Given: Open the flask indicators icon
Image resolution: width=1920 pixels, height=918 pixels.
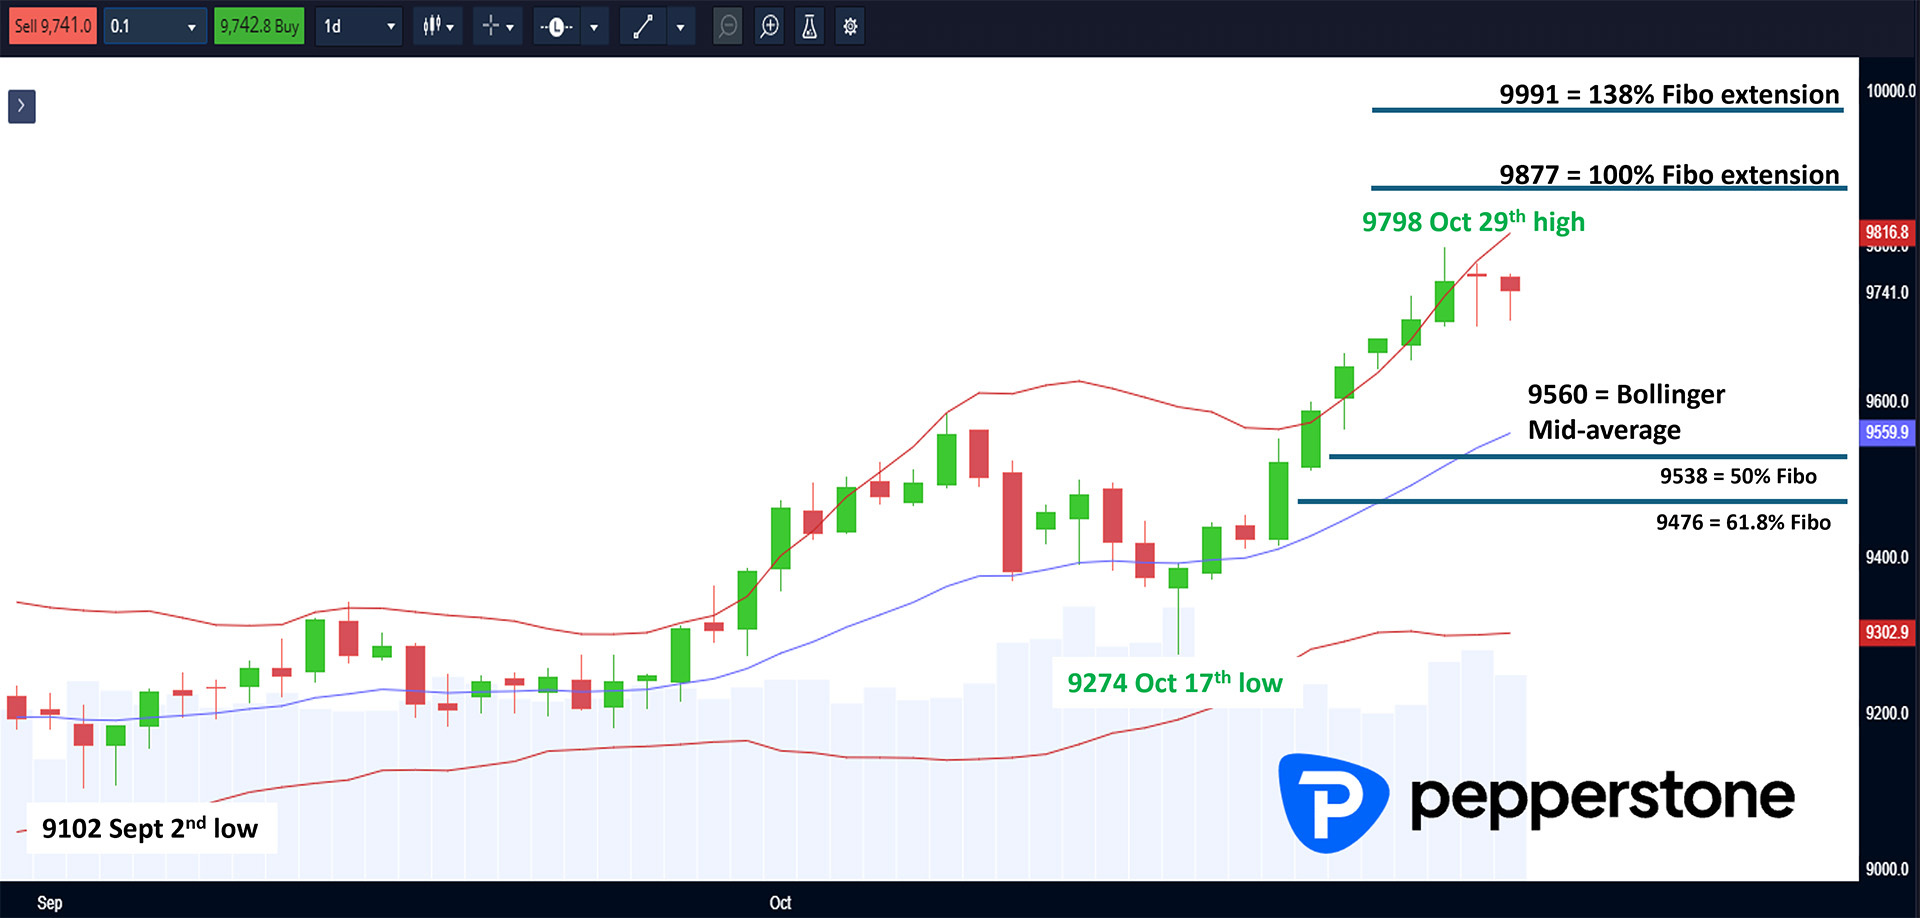Looking at the screenshot, I should [x=809, y=26].
